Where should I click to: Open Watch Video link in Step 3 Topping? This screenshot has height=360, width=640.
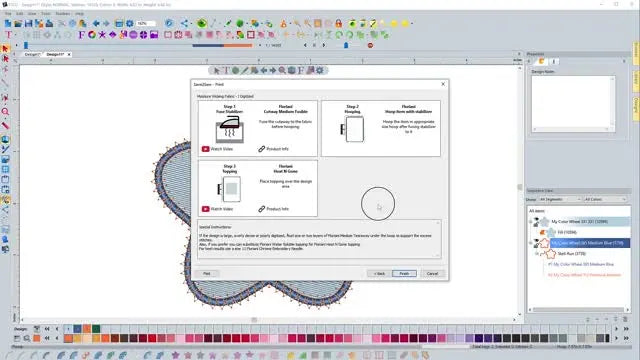click(218, 209)
